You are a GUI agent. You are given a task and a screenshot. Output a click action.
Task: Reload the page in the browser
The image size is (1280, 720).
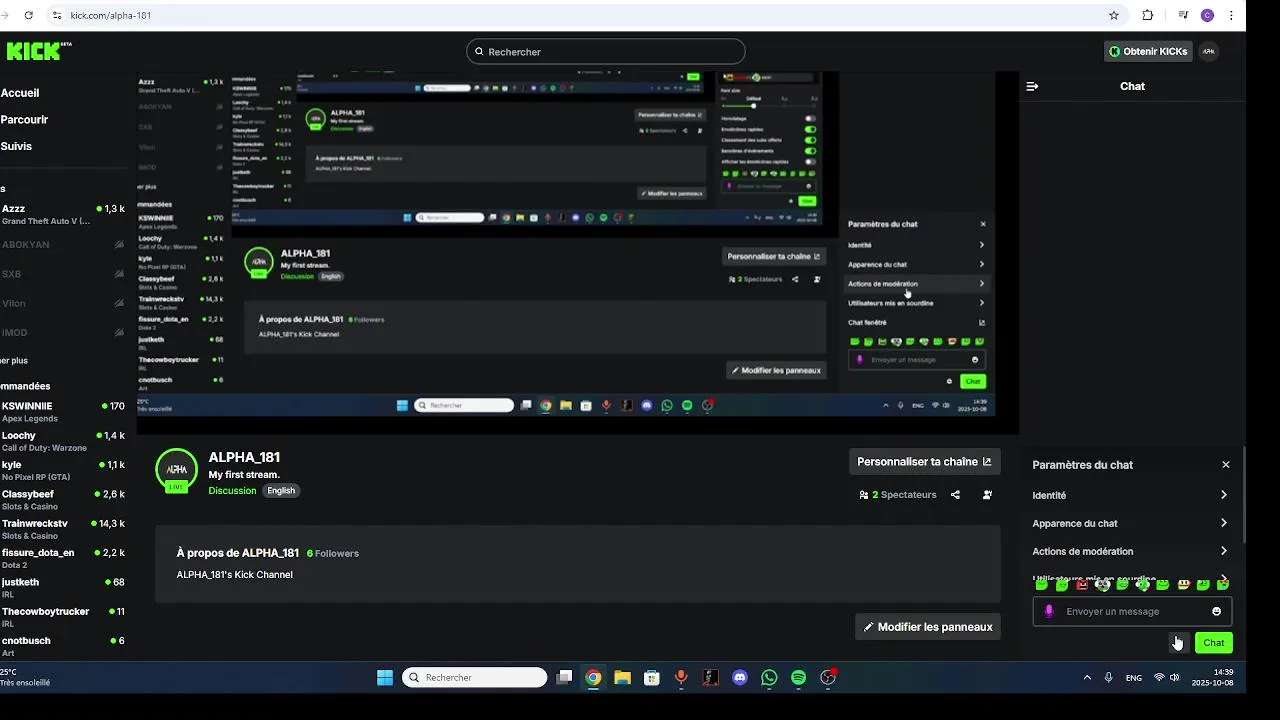(28, 15)
